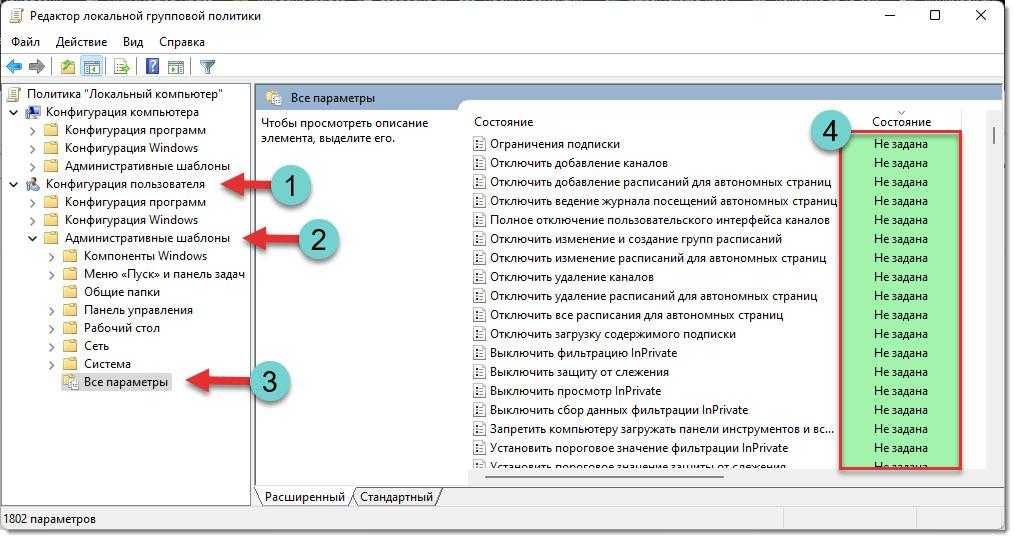Click the vertical scrollbar thumb of policy list
Screen dimensions: 1015x540
[x=994, y=135]
